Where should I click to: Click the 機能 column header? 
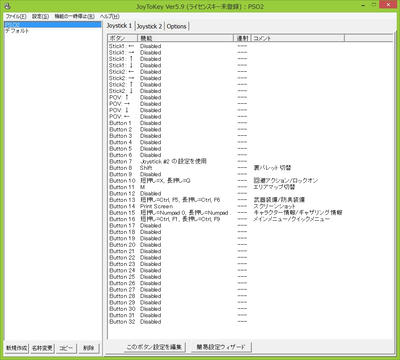[185, 38]
